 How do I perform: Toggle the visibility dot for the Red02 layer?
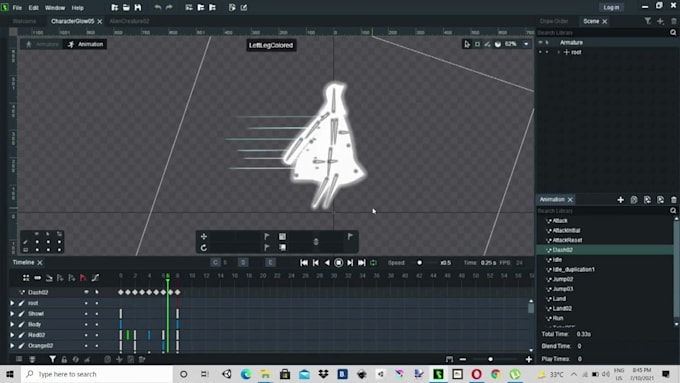[86, 335]
